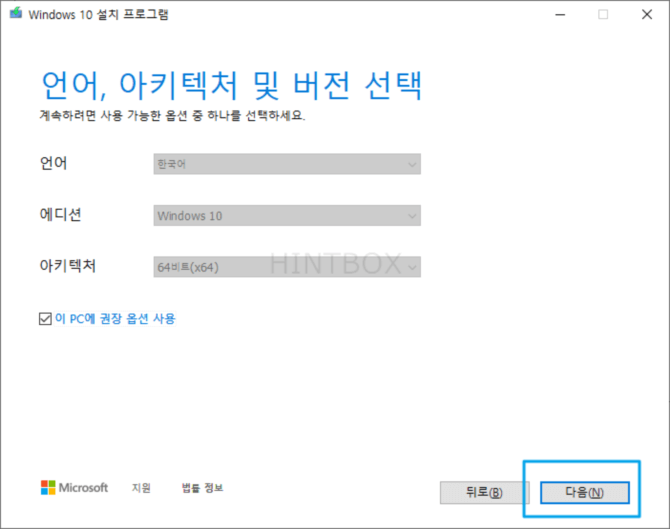Click the 뒤로(B) button

485,493
